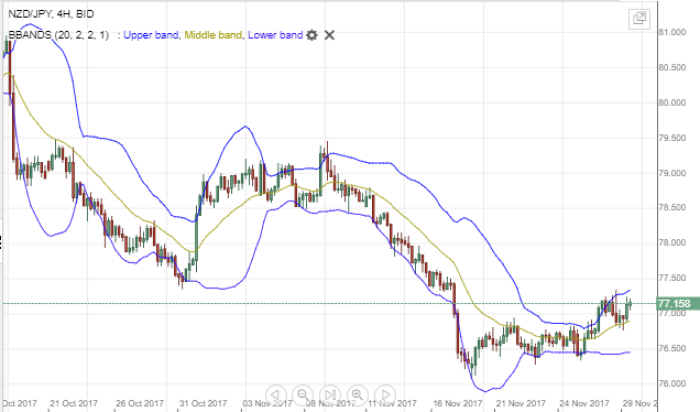
Task: Click the 80.000 price axis label
Action: tap(672, 103)
